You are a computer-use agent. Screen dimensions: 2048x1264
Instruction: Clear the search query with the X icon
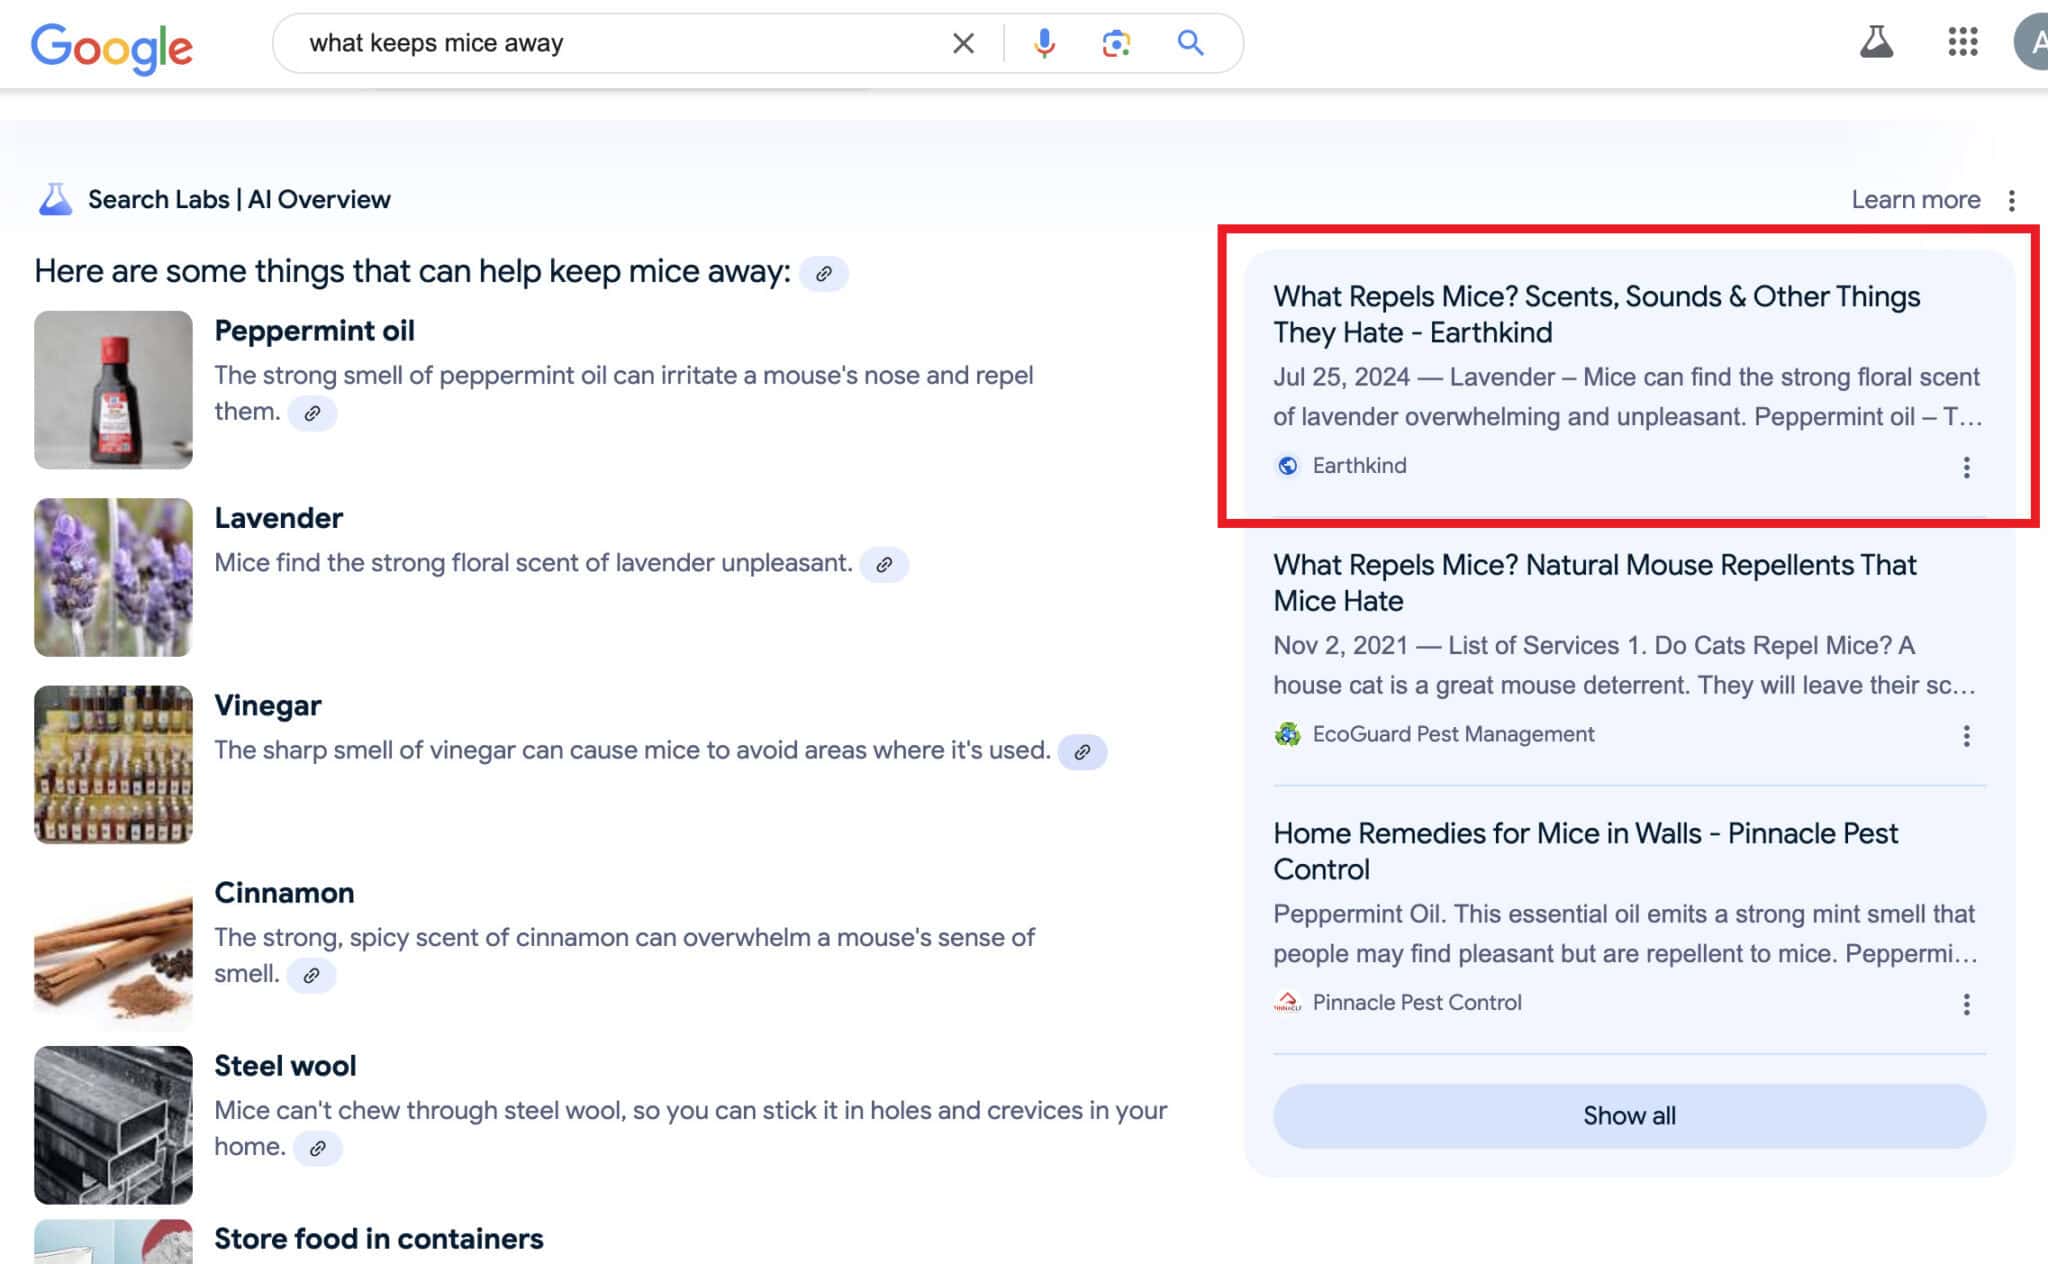963,43
